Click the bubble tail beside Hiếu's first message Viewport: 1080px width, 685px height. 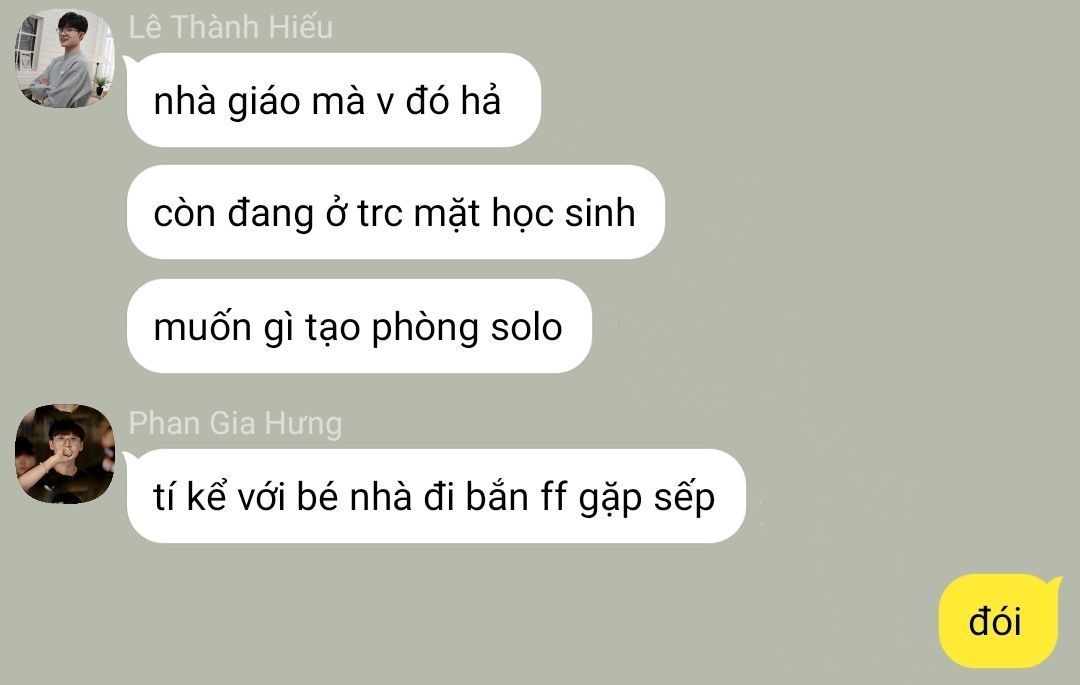click(x=127, y=63)
